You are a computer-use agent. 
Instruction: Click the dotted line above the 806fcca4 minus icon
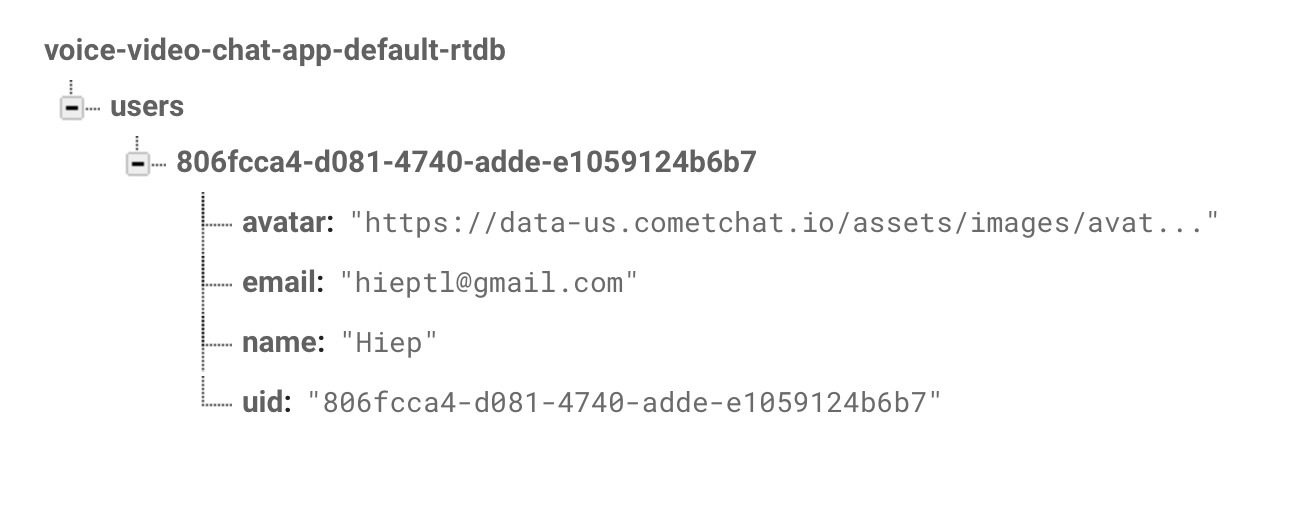(137, 144)
